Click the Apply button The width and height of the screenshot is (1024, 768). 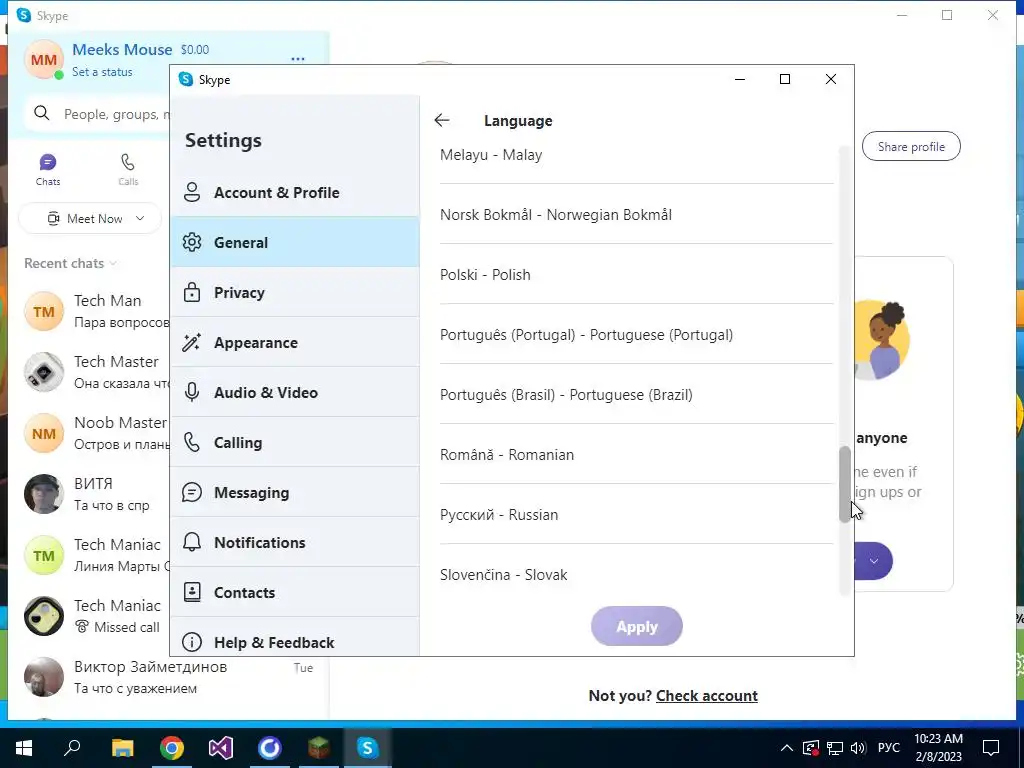click(637, 626)
